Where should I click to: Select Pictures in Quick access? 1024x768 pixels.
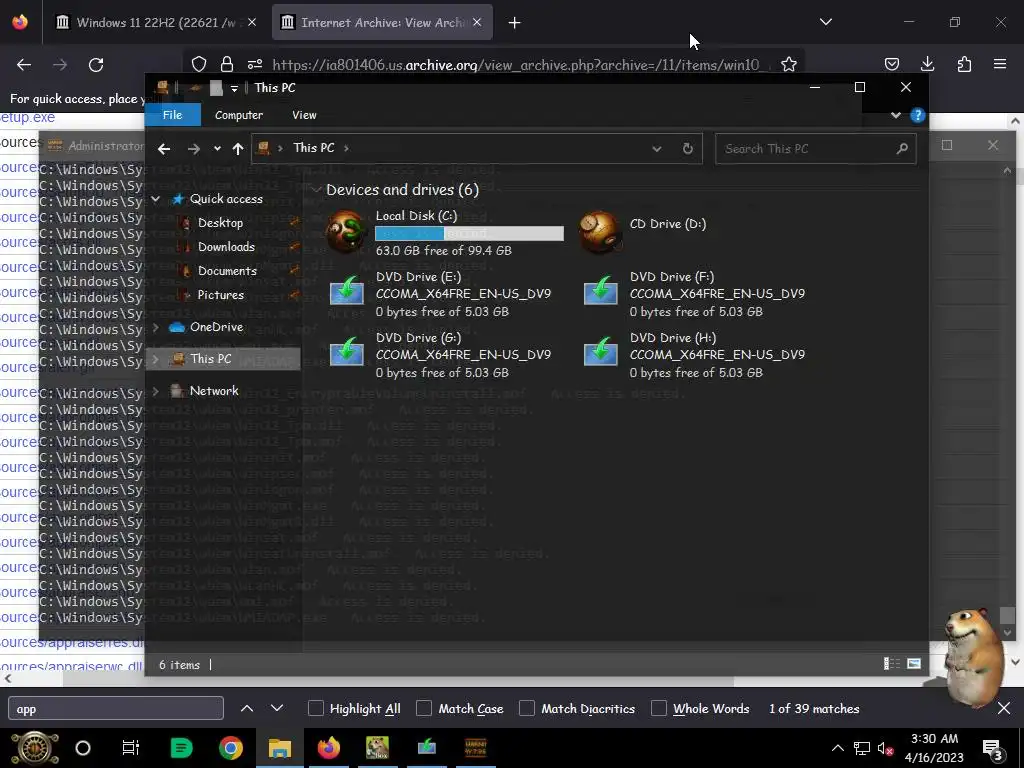coord(221,295)
